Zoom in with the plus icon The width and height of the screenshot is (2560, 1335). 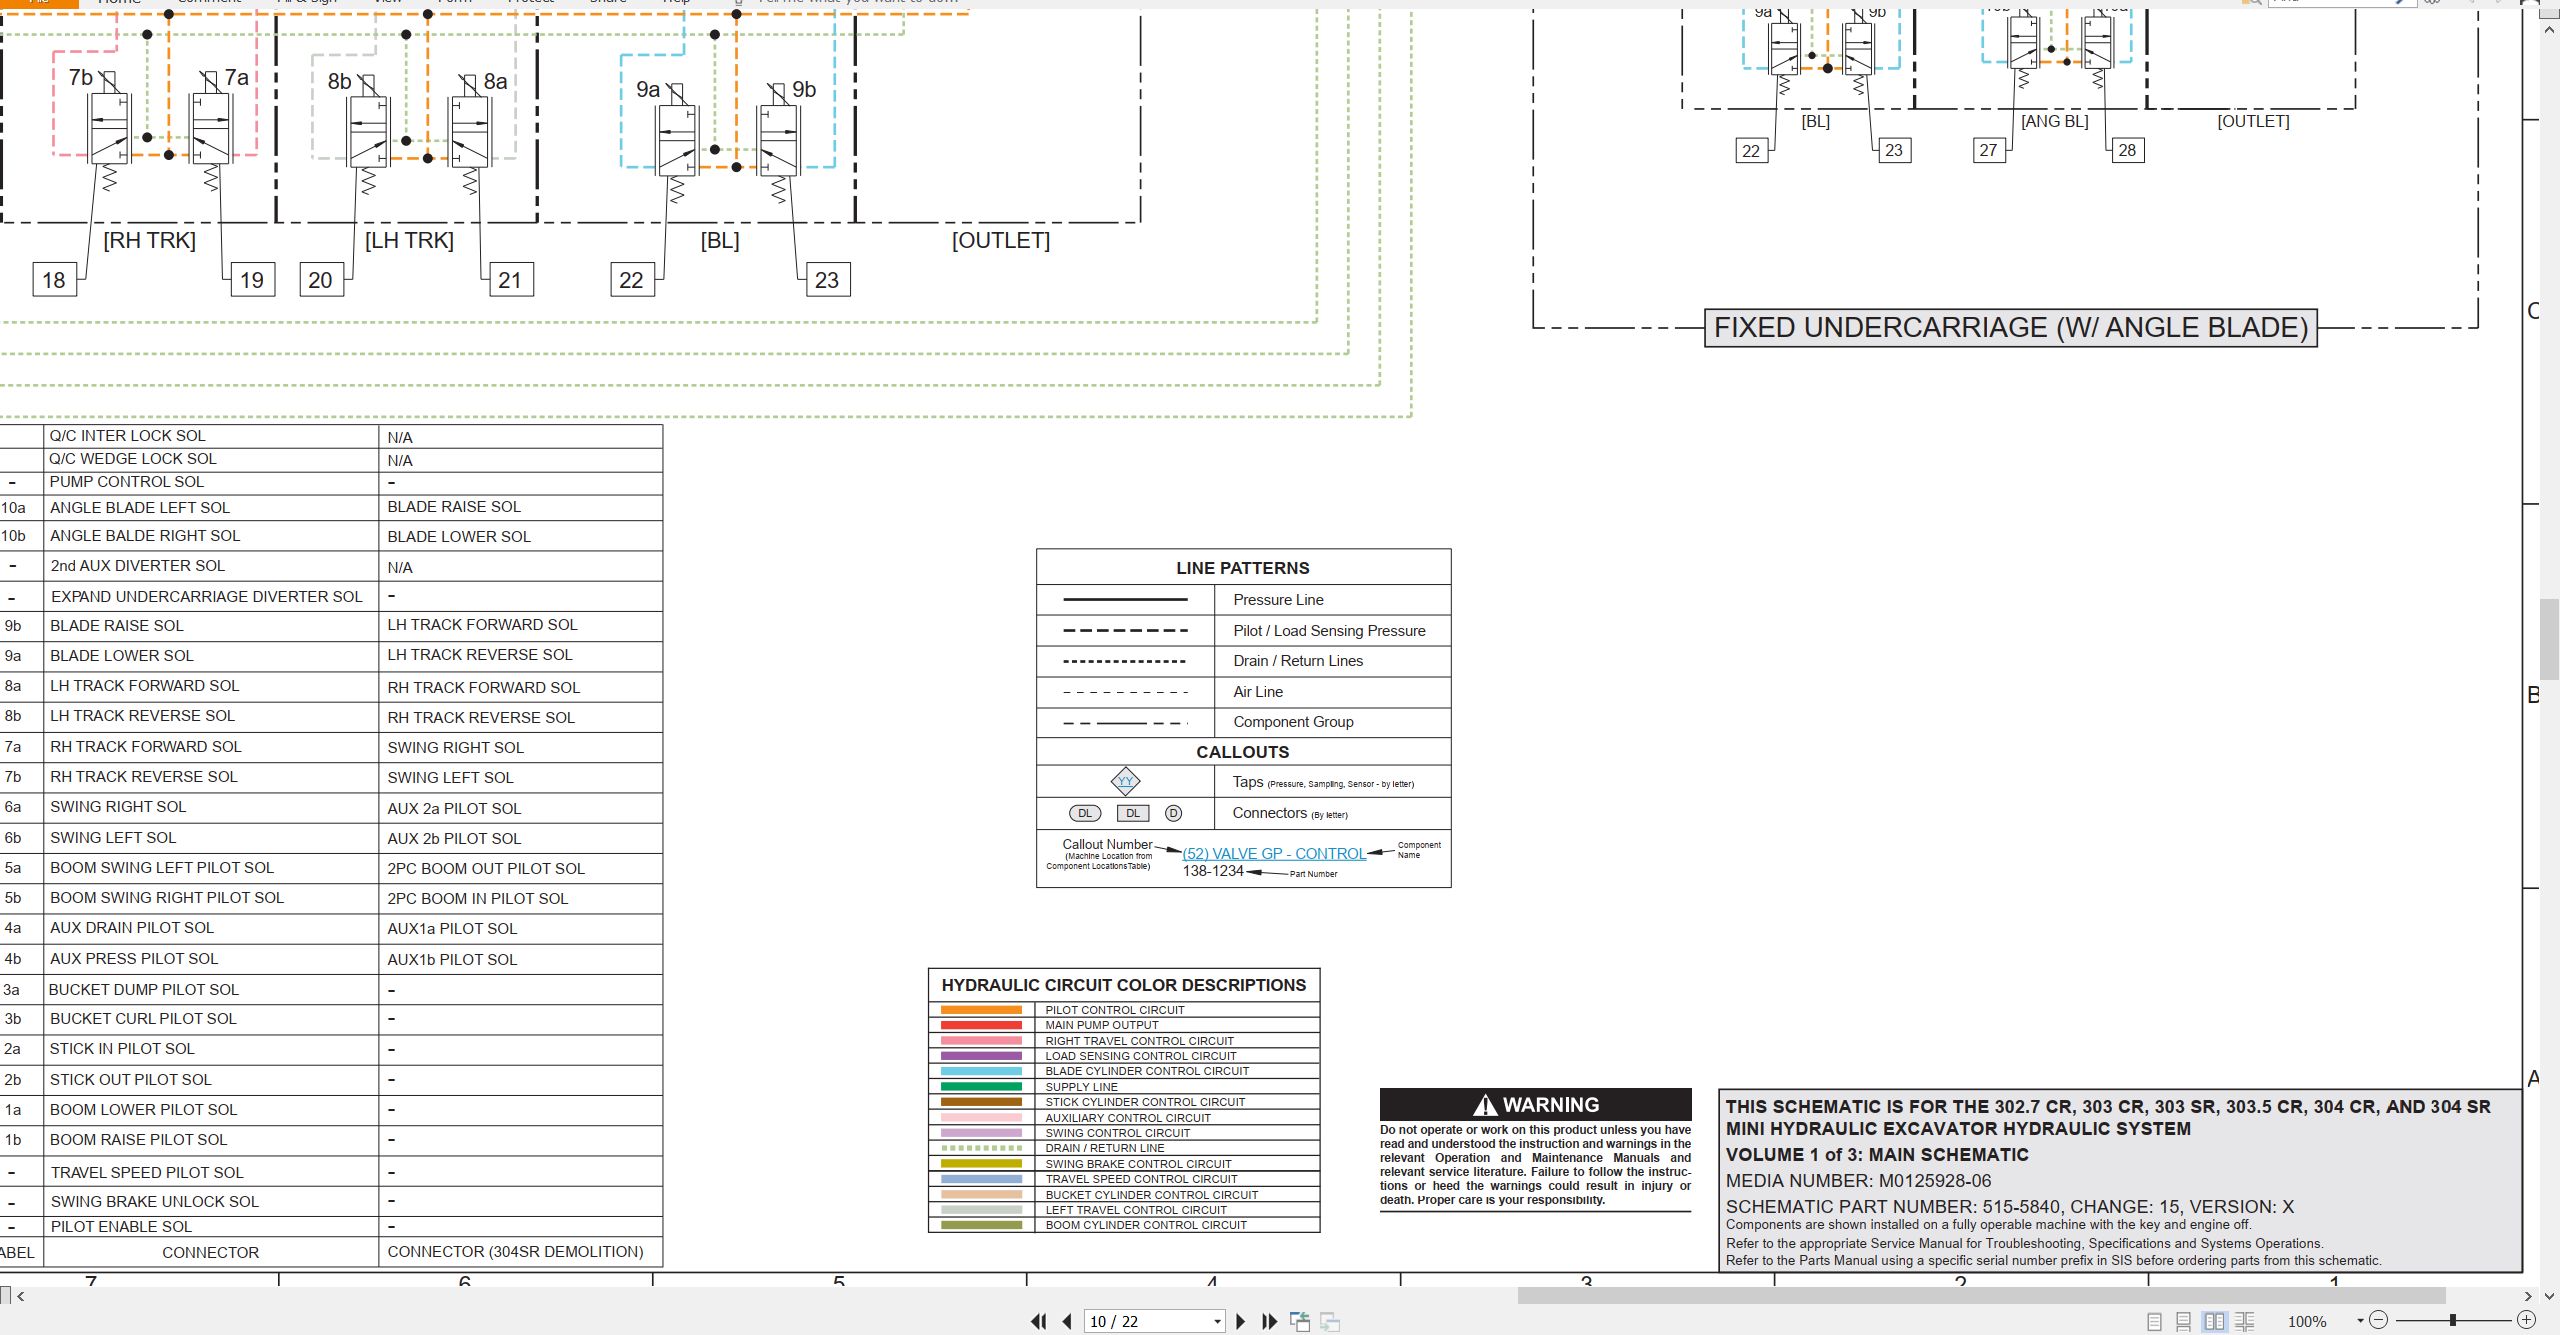click(x=2526, y=1320)
